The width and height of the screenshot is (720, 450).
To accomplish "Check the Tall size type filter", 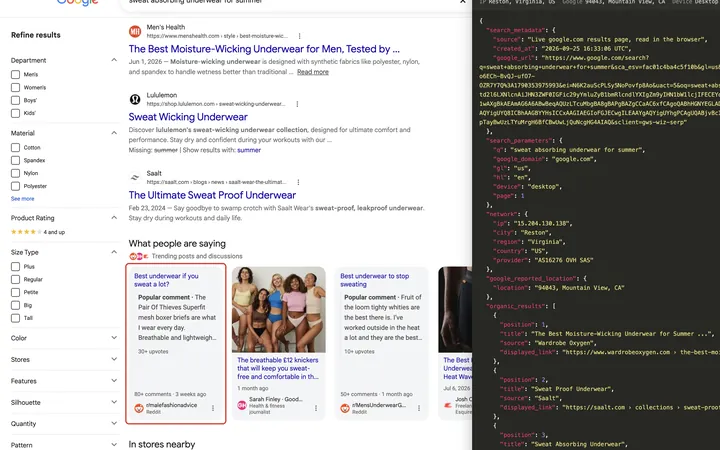I will pos(15,318).
